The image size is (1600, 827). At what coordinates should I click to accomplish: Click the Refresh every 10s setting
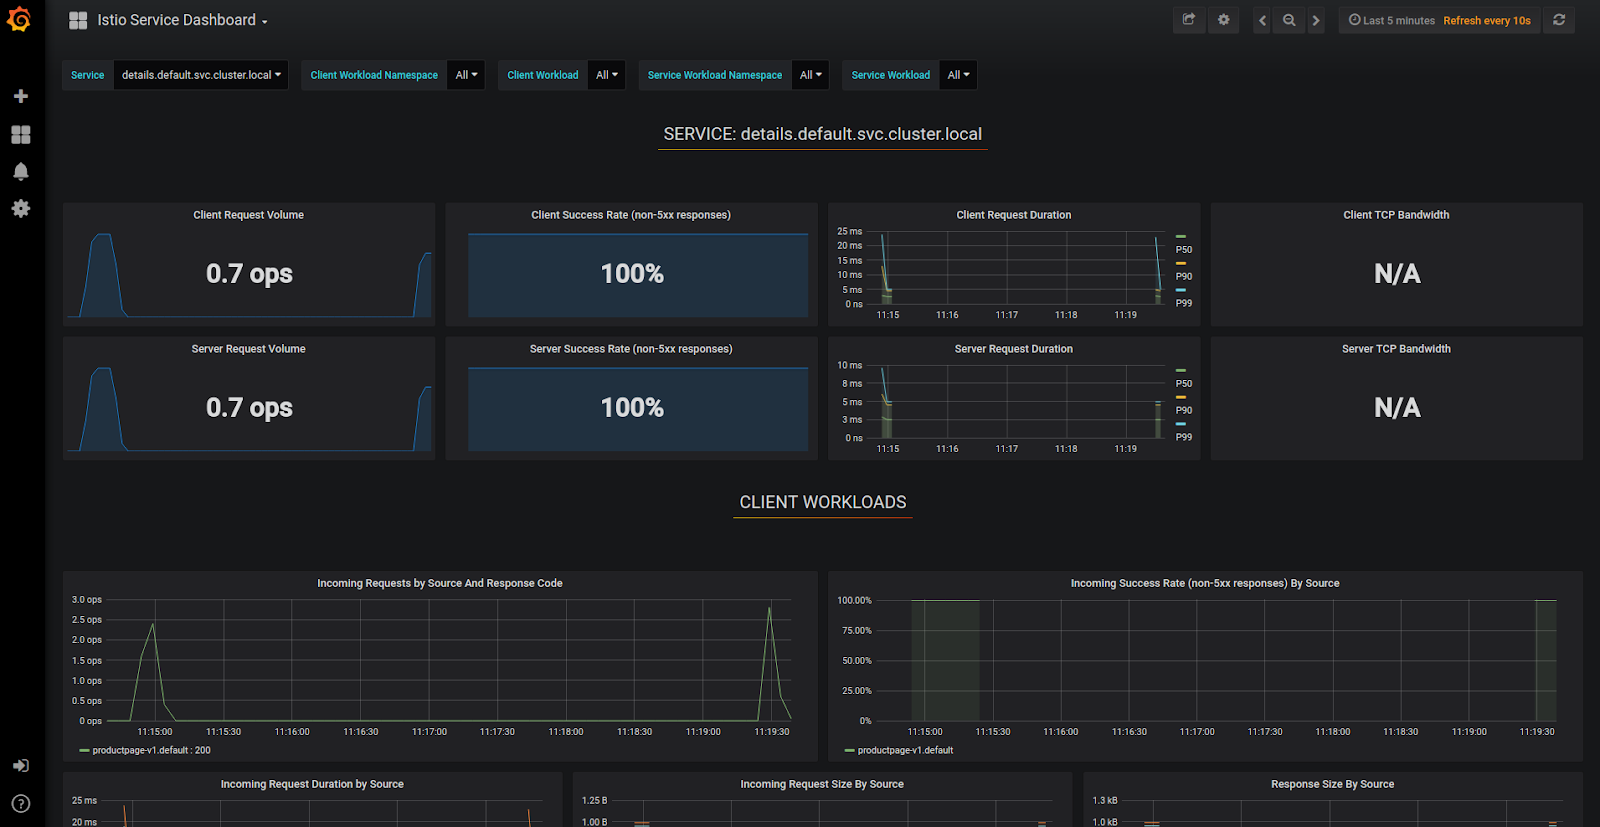pos(1487,20)
